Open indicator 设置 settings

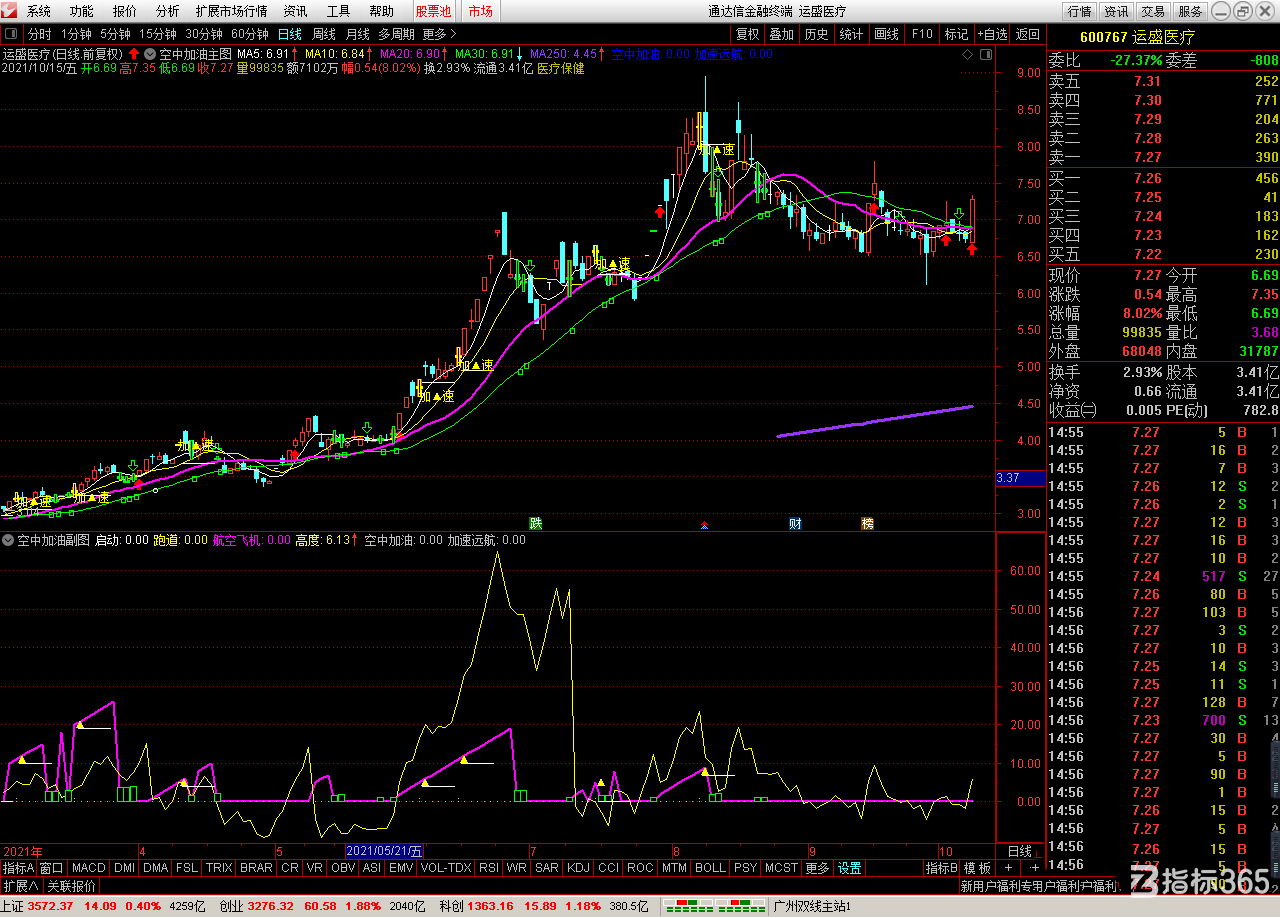pyautogui.click(x=850, y=868)
